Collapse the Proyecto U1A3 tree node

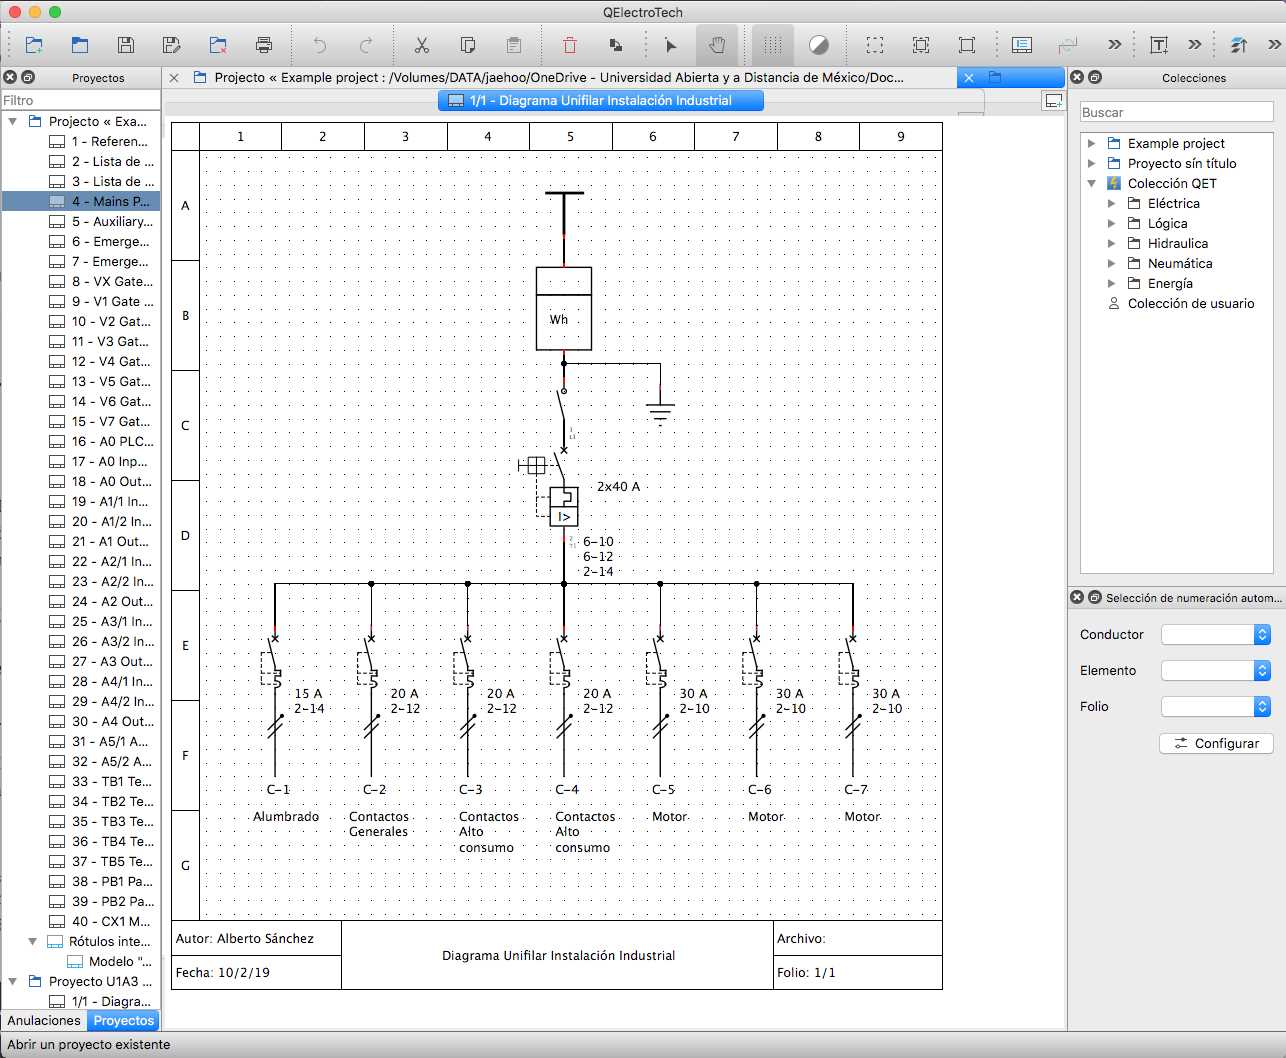pyautogui.click(x=13, y=981)
